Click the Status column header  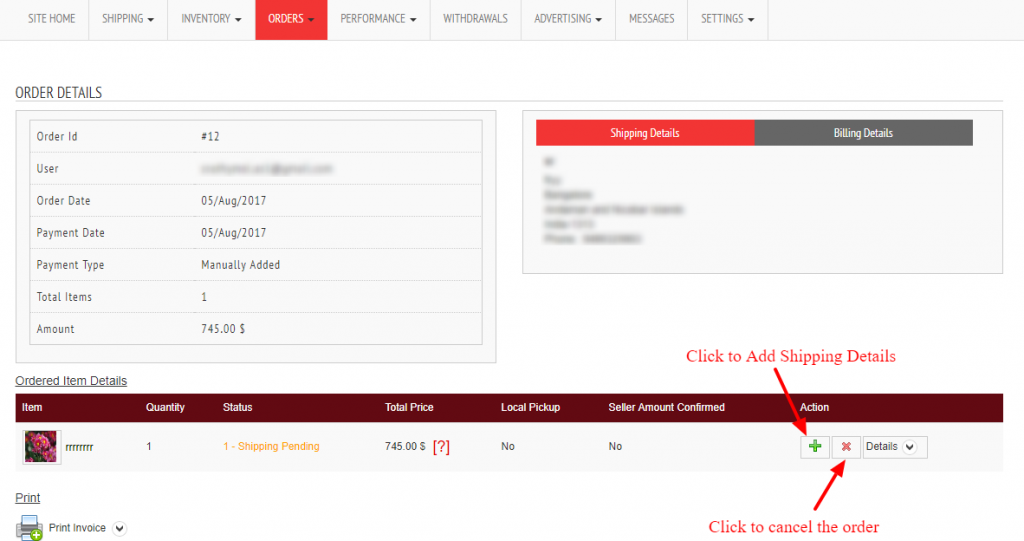click(237, 407)
